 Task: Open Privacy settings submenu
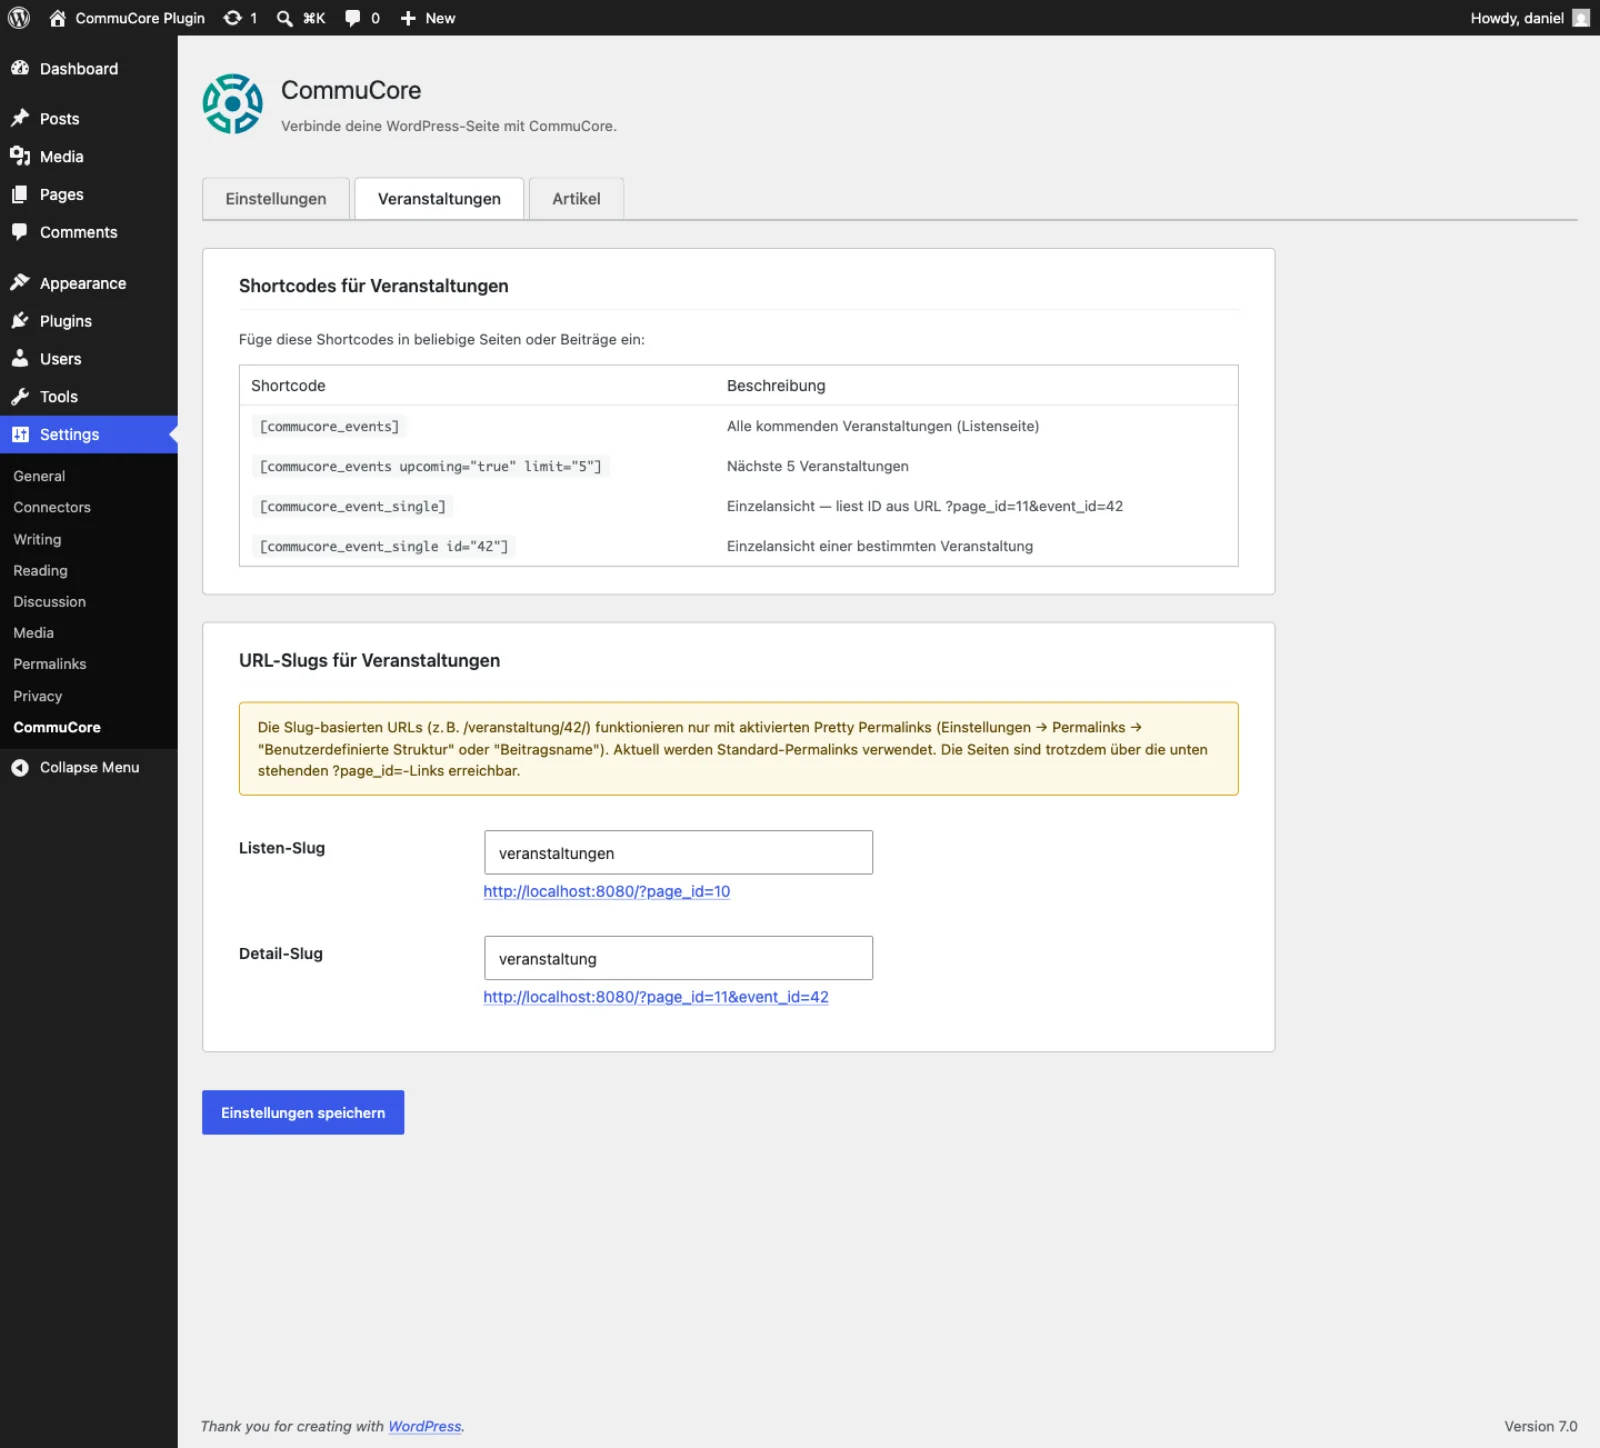(x=37, y=695)
